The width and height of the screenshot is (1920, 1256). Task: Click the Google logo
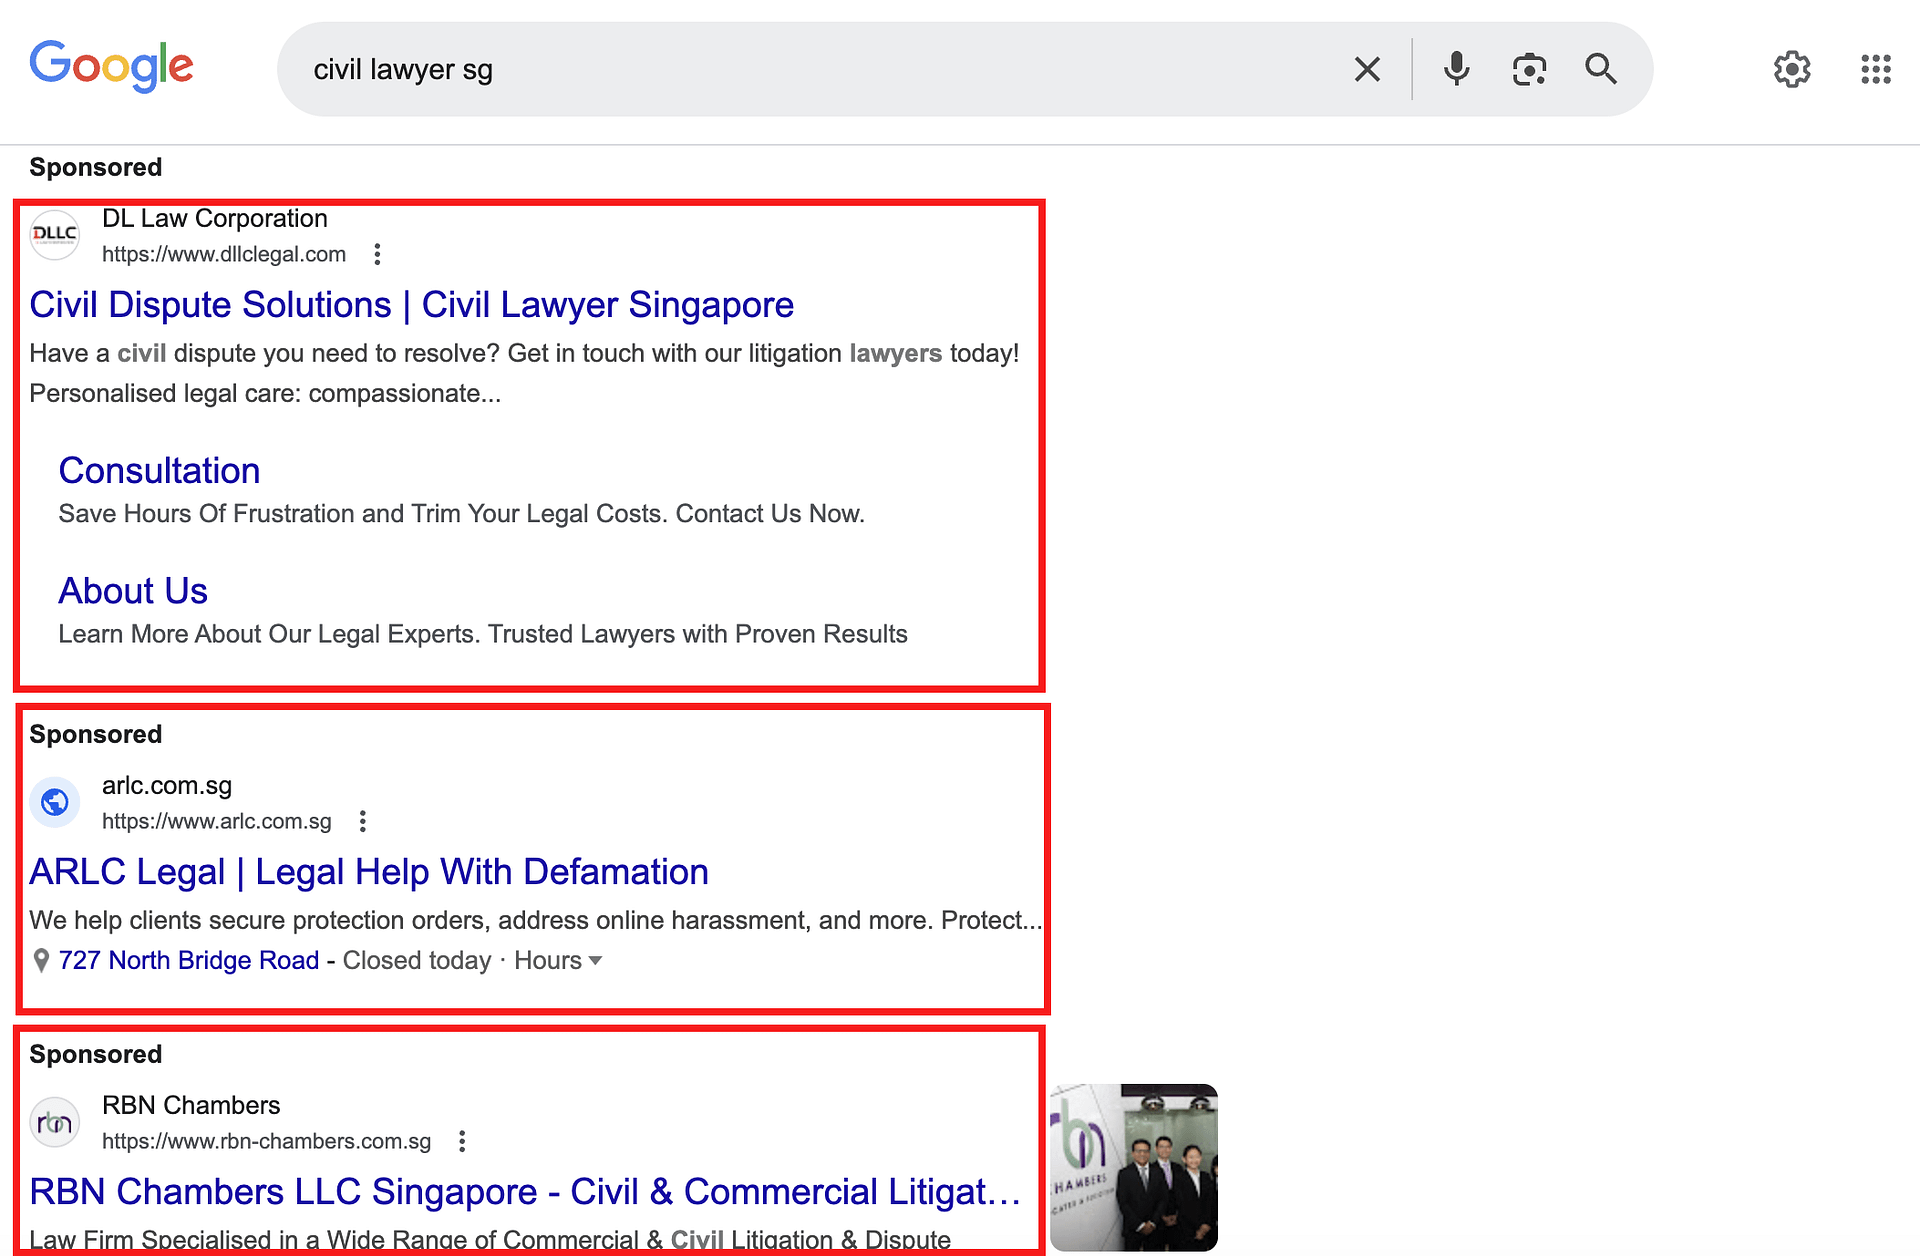[111, 66]
